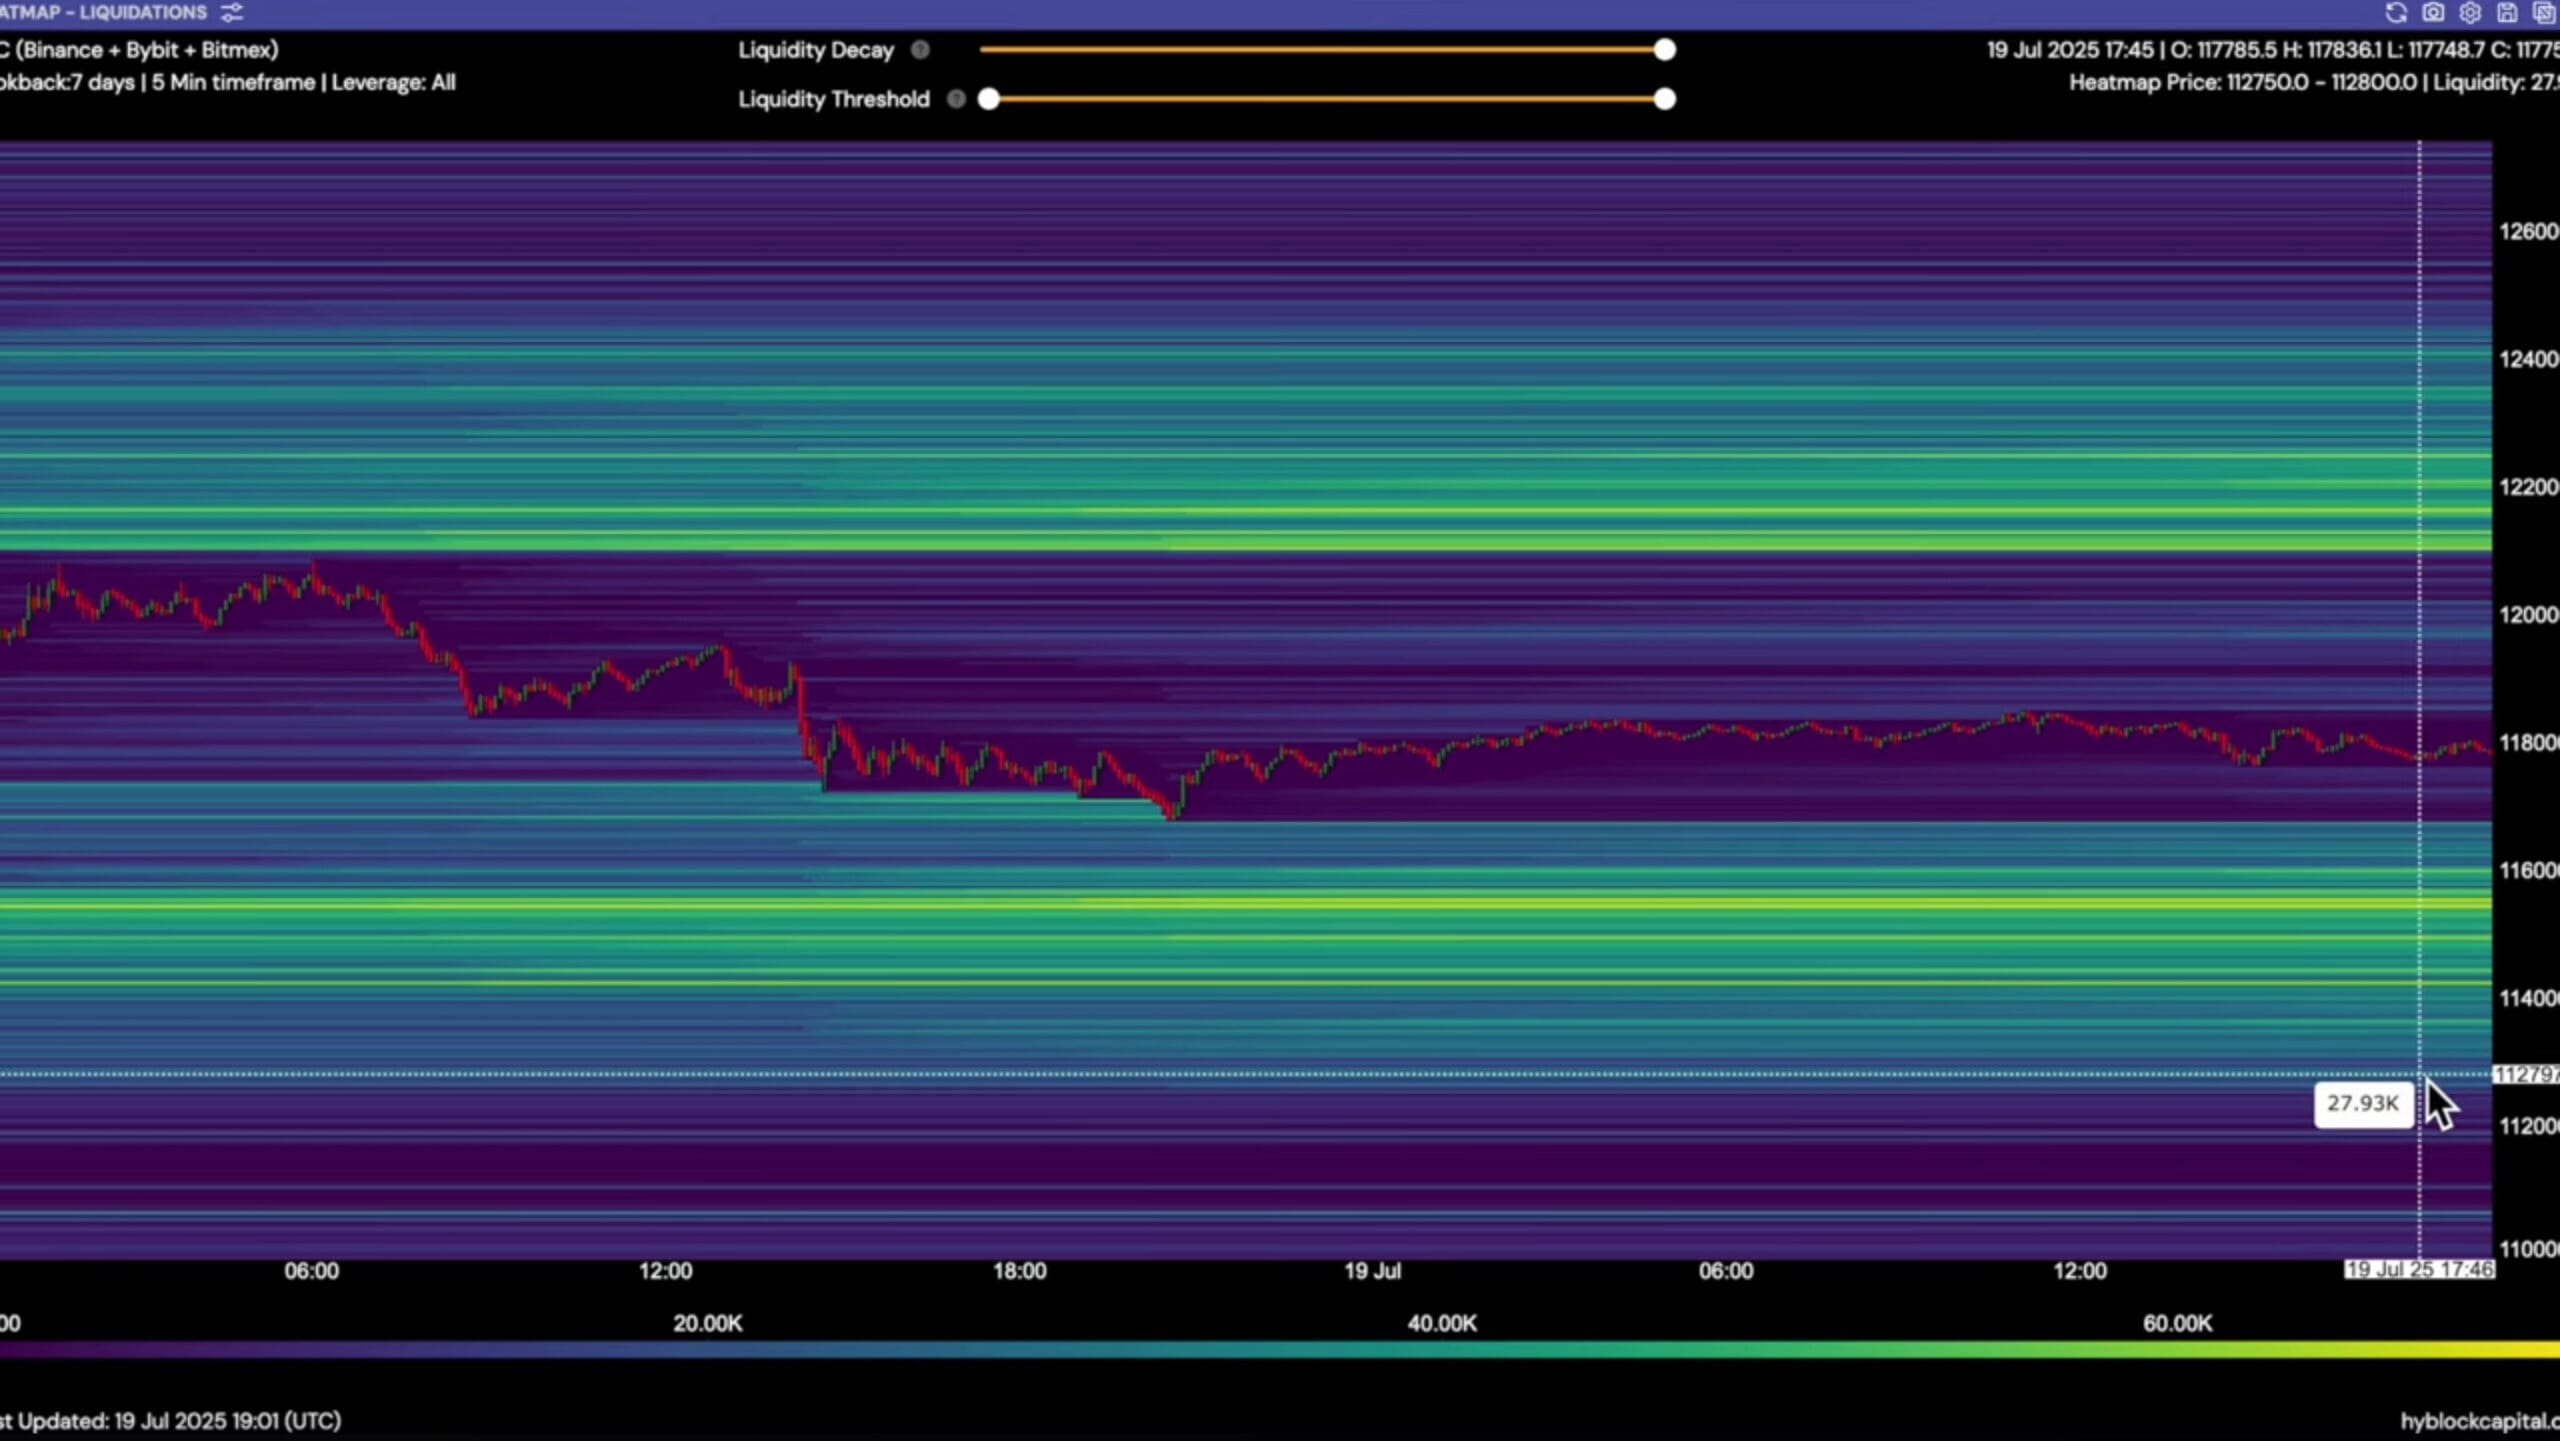Click the 12:00 time label near right side
This screenshot has height=1441, width=2560.
coord(2079,1271)
